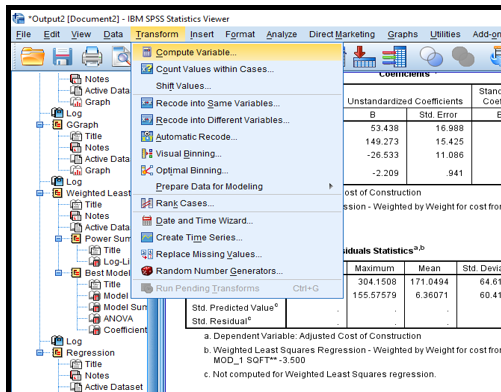This screenshot has width=501, height=392.
Task: Click the gray overlapping circles toolbar icon
Action: 463,57
